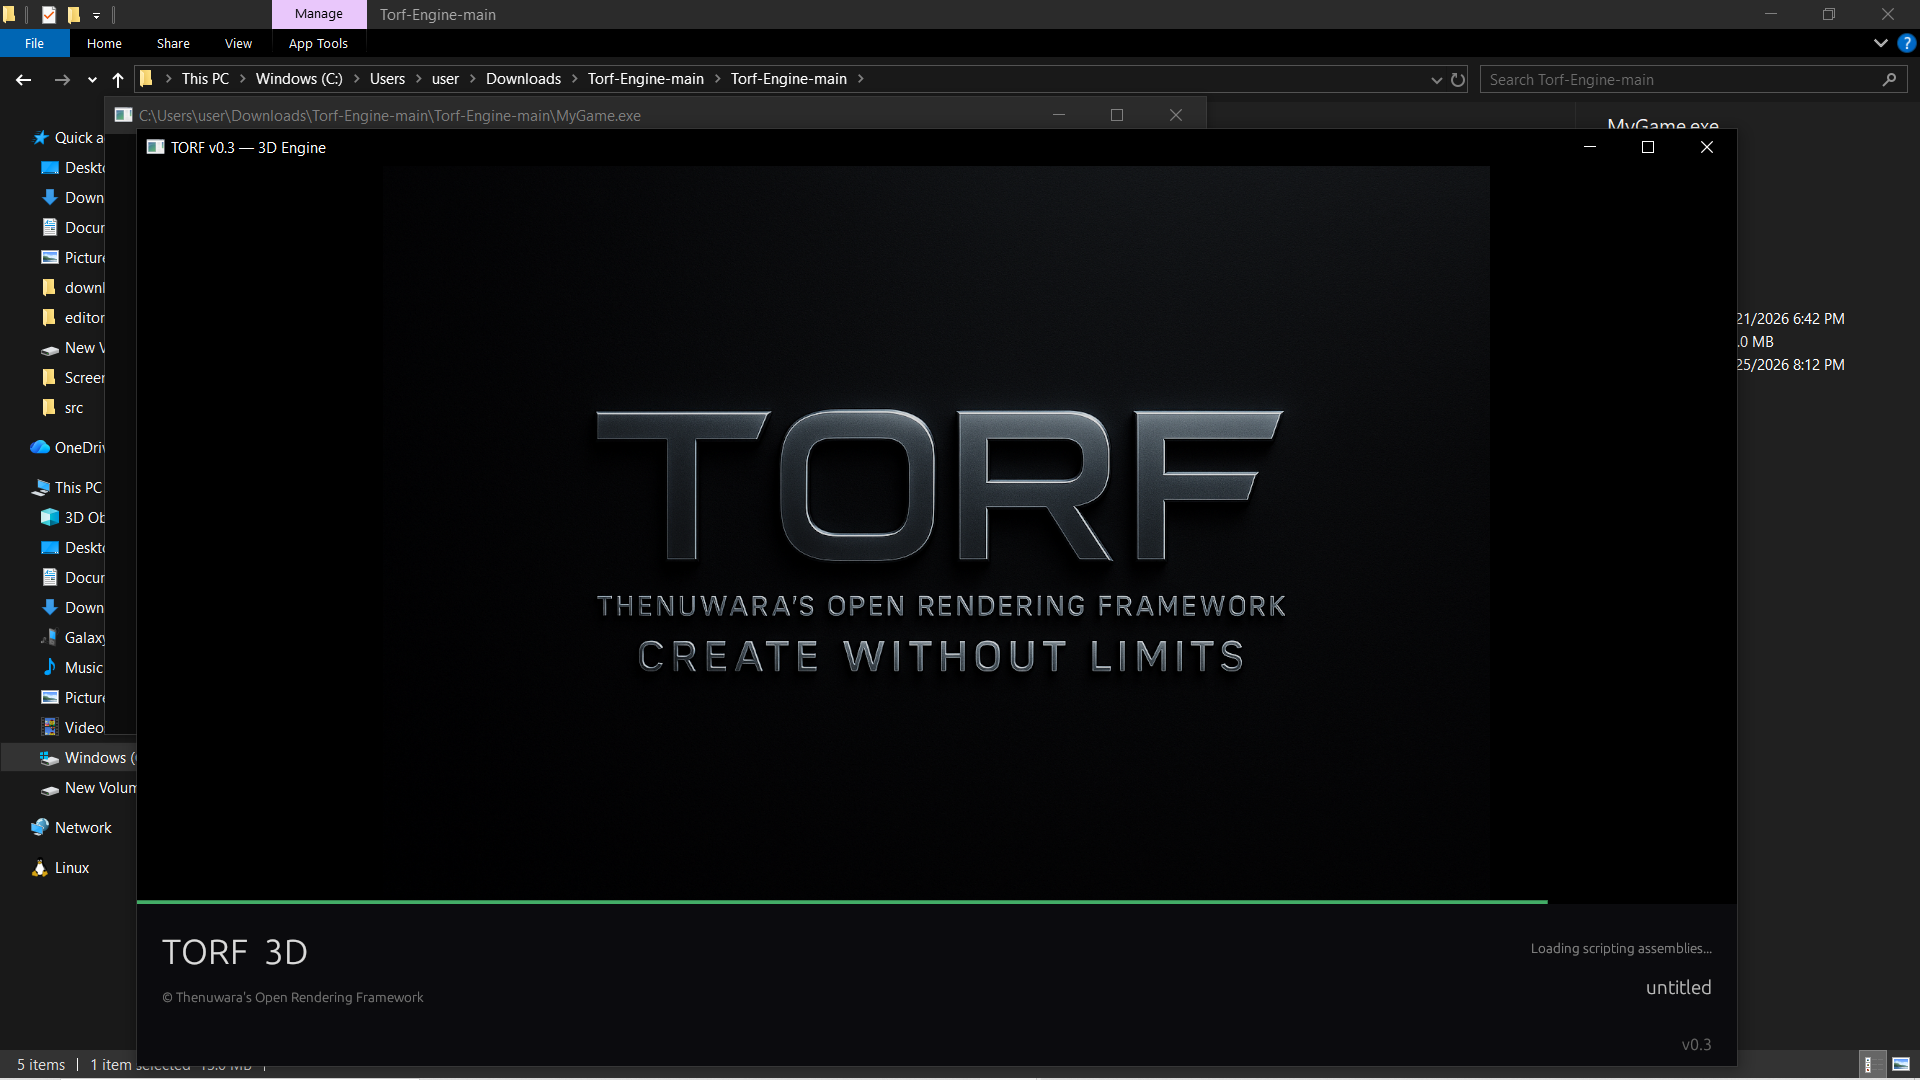The image size is (1920, 1080).
Task: Expand the recent locations dropdown arrow
Action: pos(92,79)
